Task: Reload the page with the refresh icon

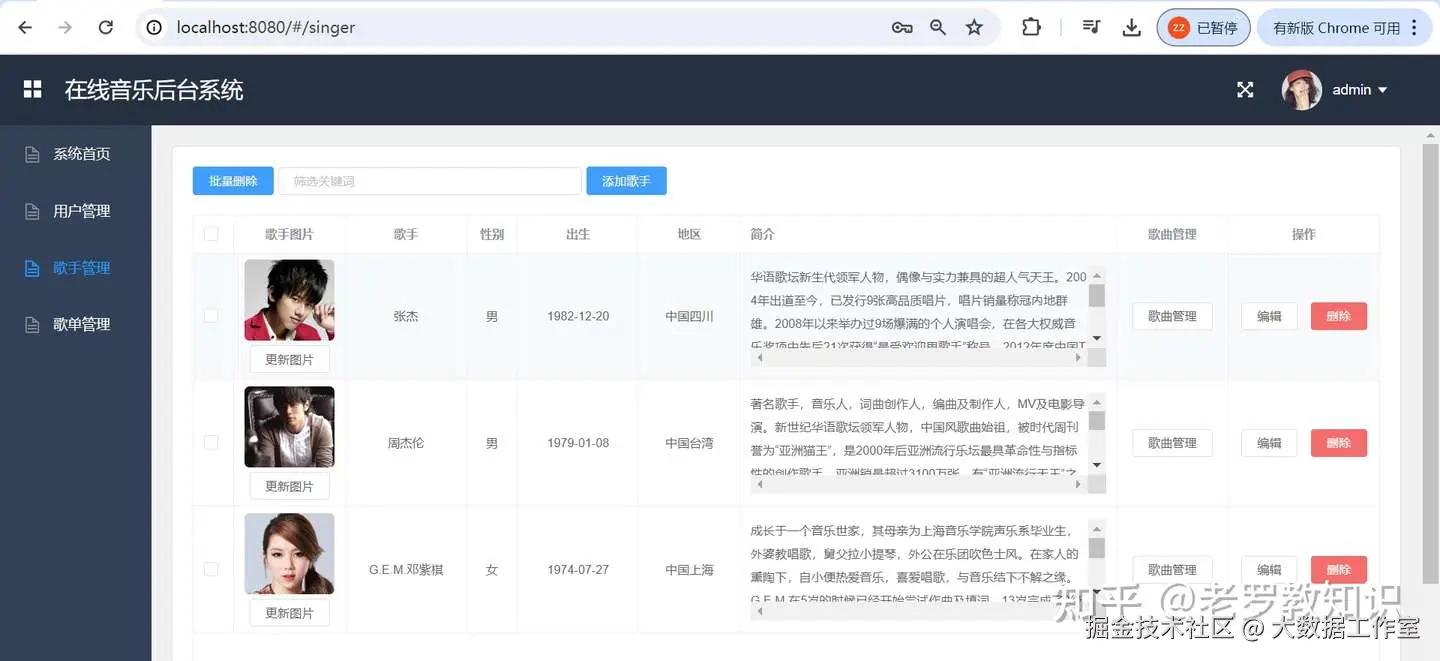Action: pyautogui.click(x=106, y=28)
